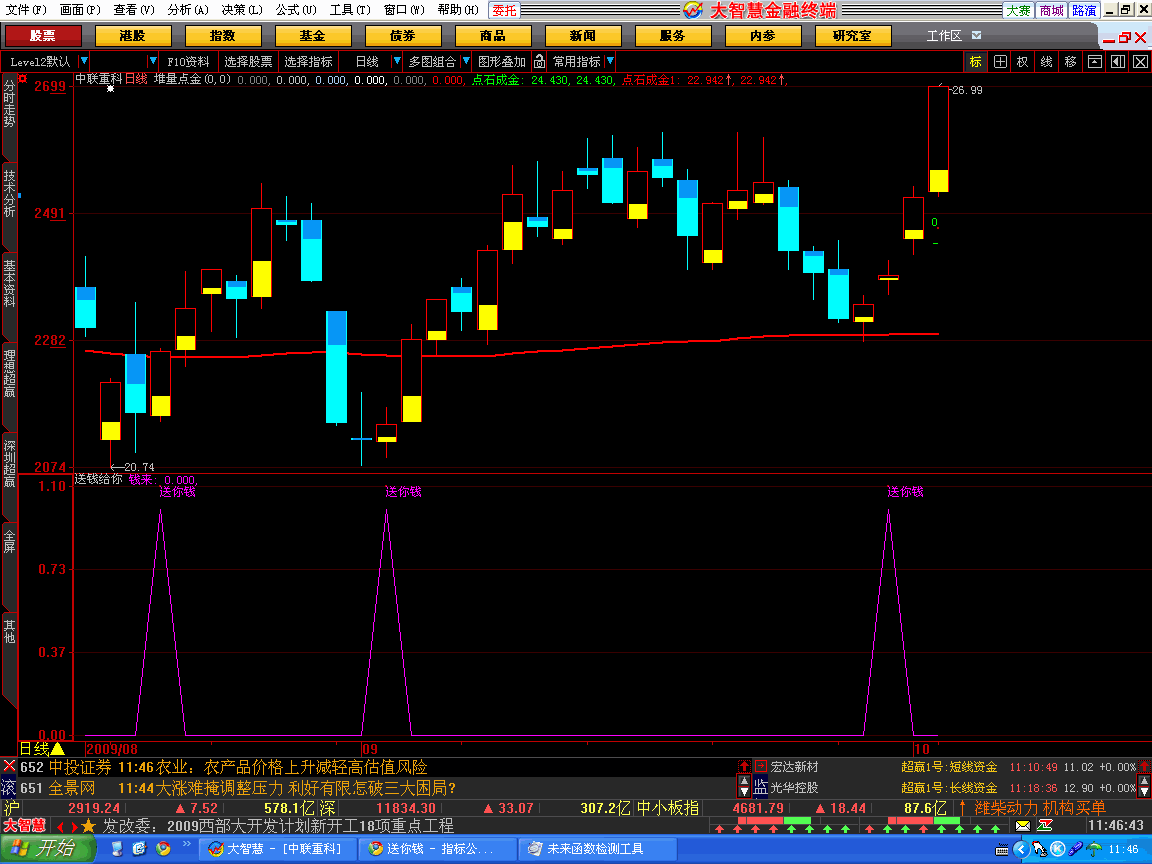Click the boxed X icon in toolbar
The image size is (1152, 864).
[1140, 62]
